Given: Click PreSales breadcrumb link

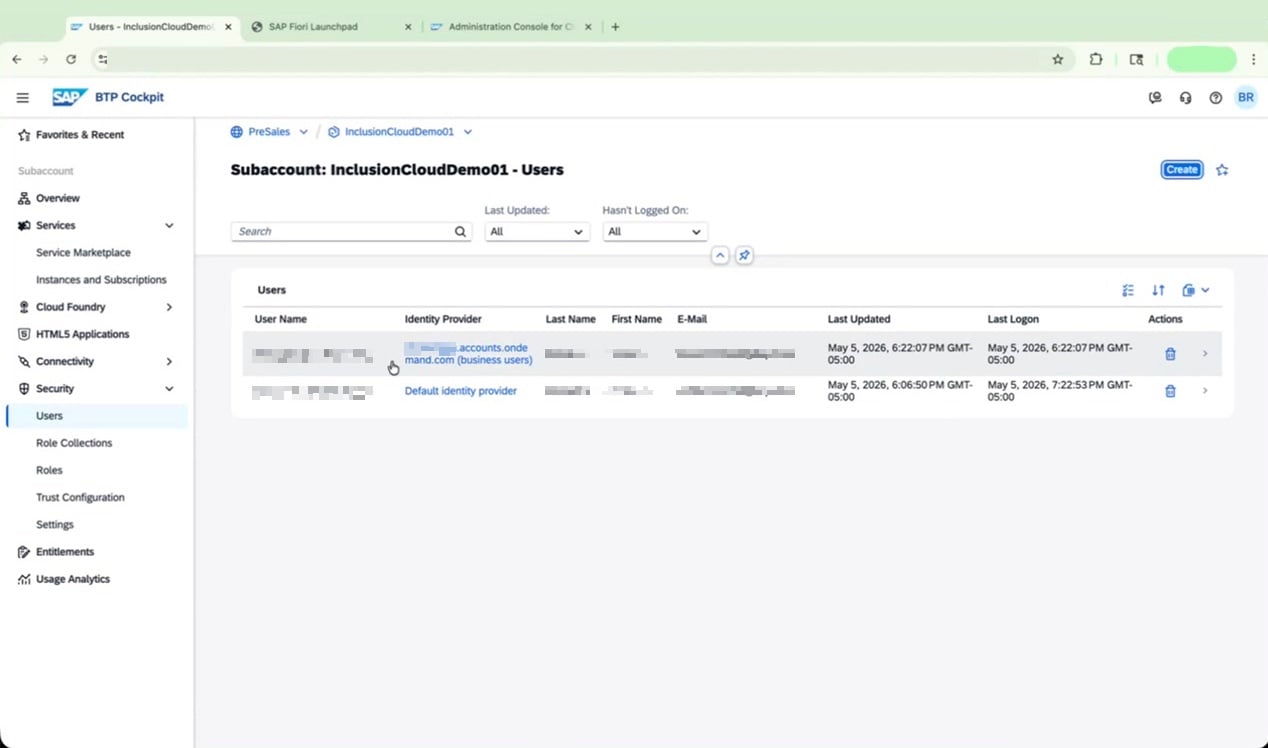Looking at the screenshot, I should 269,132.
